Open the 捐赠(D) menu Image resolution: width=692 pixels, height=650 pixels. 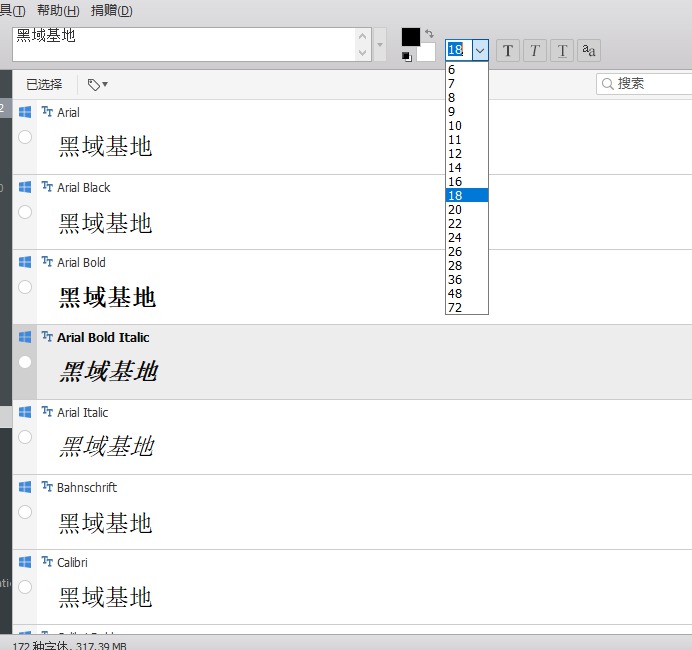click(x=112, y=10)
